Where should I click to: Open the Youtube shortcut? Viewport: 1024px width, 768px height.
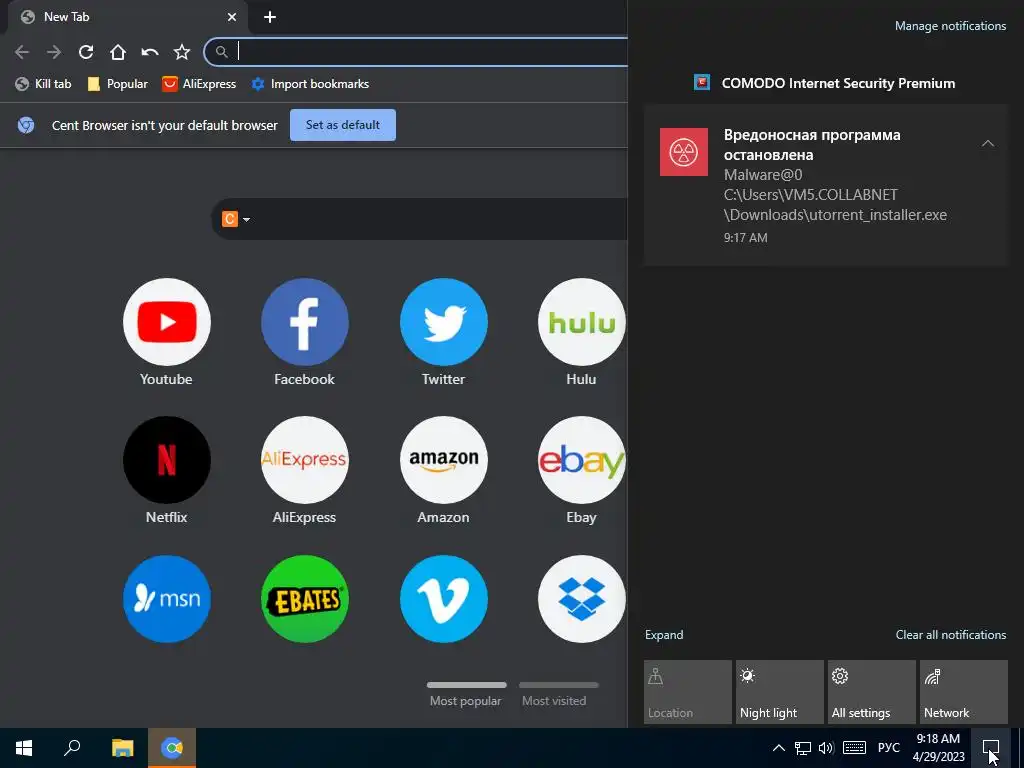(x=167, y=322)
